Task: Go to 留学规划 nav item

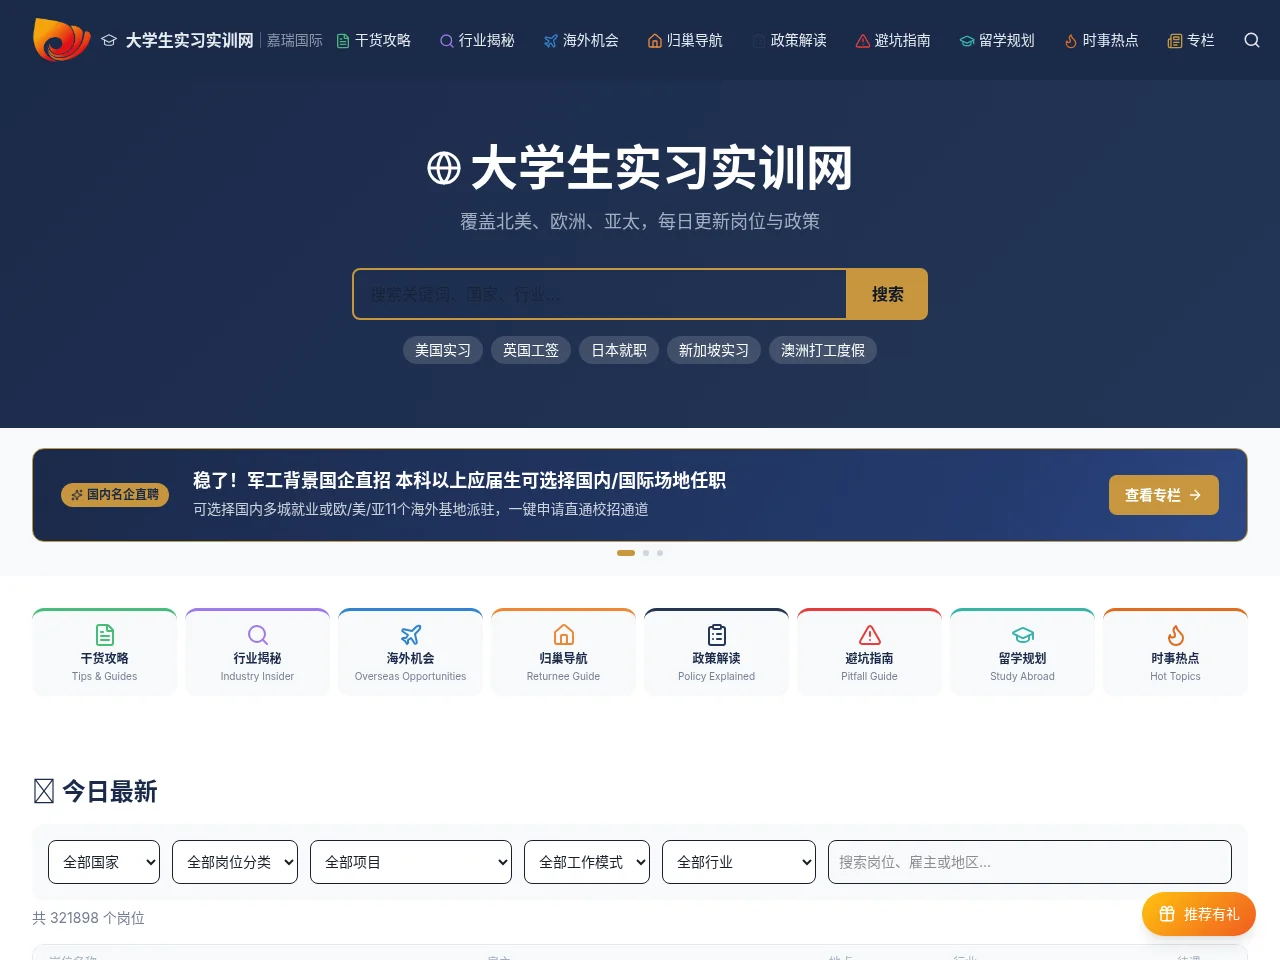Action: (x=998, y=41)
